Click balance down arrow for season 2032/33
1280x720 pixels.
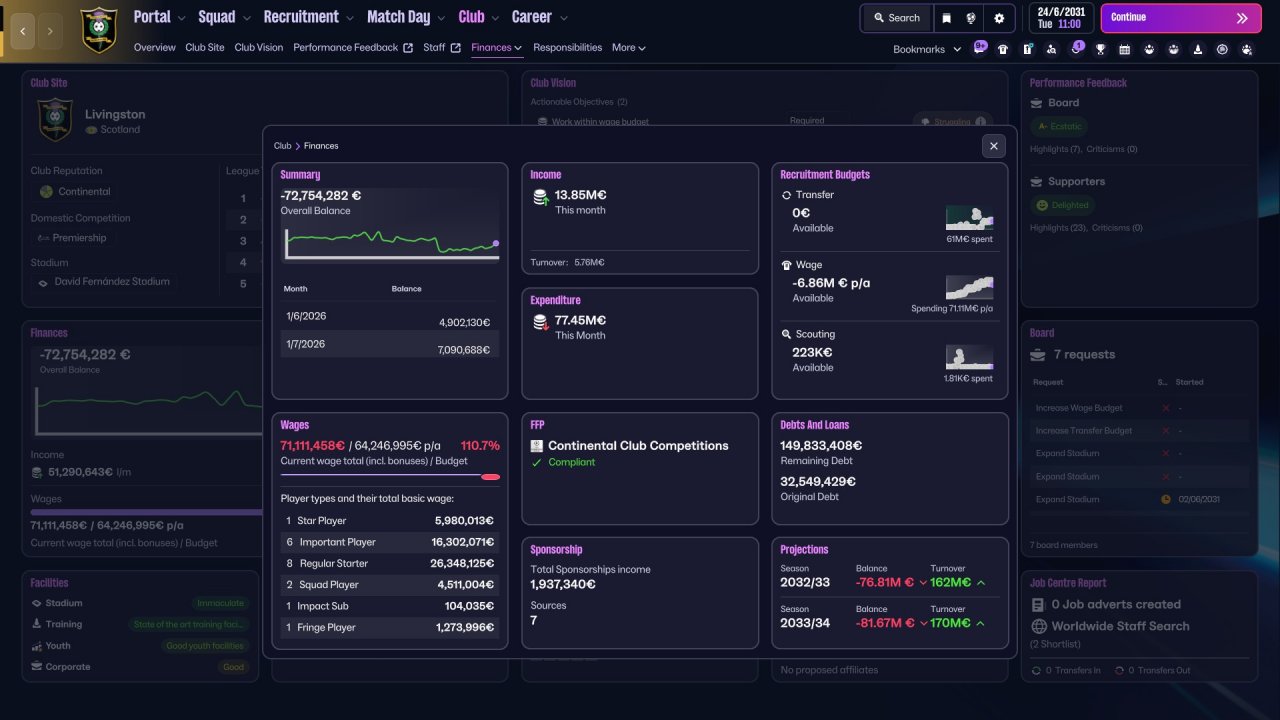[923, 583]
